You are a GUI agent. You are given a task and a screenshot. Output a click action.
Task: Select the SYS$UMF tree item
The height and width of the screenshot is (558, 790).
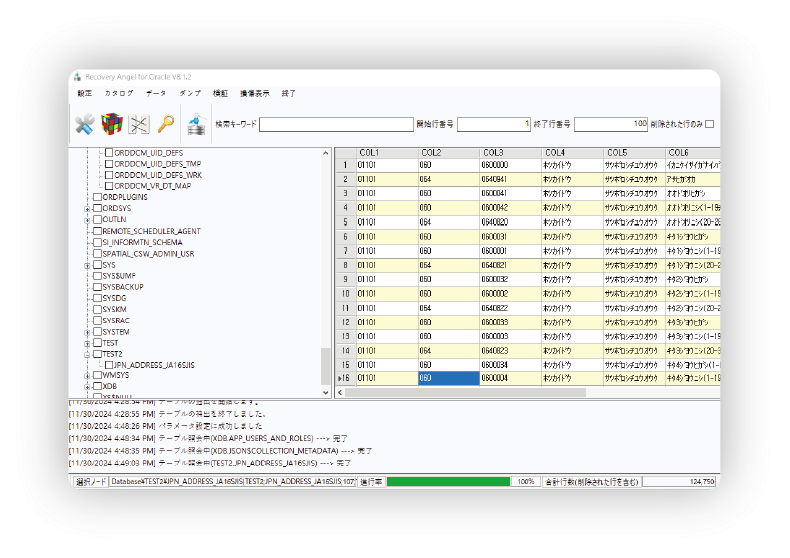click(119, 276)
